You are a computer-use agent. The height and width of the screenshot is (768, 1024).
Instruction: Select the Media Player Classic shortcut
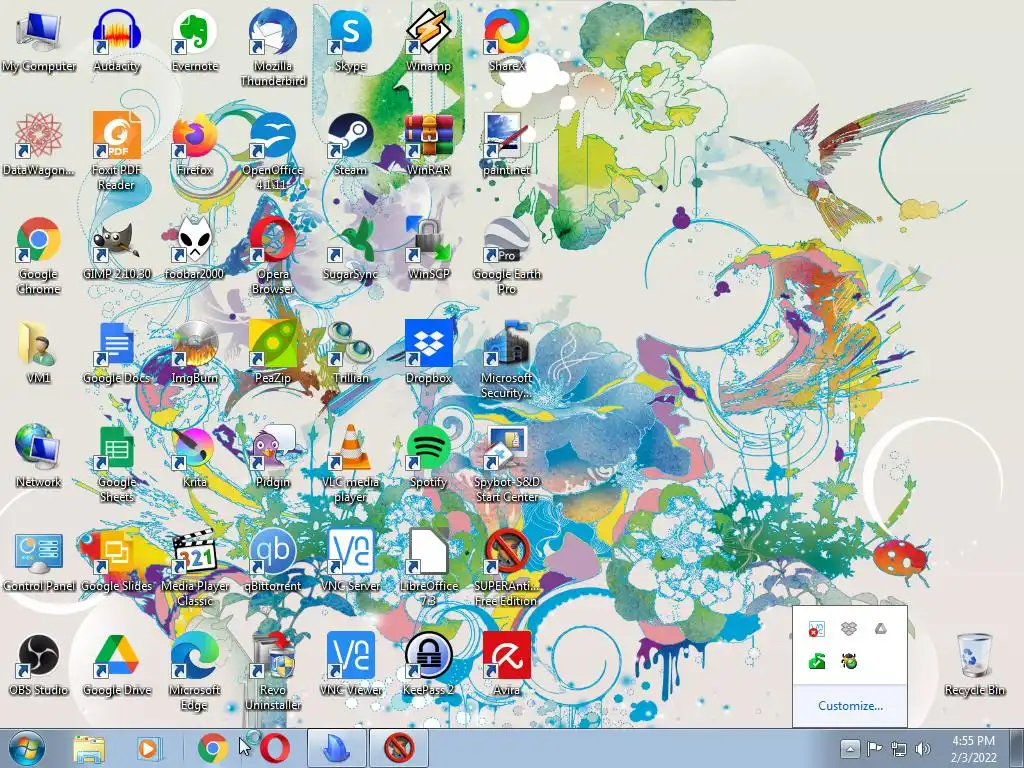click(195, 566)
